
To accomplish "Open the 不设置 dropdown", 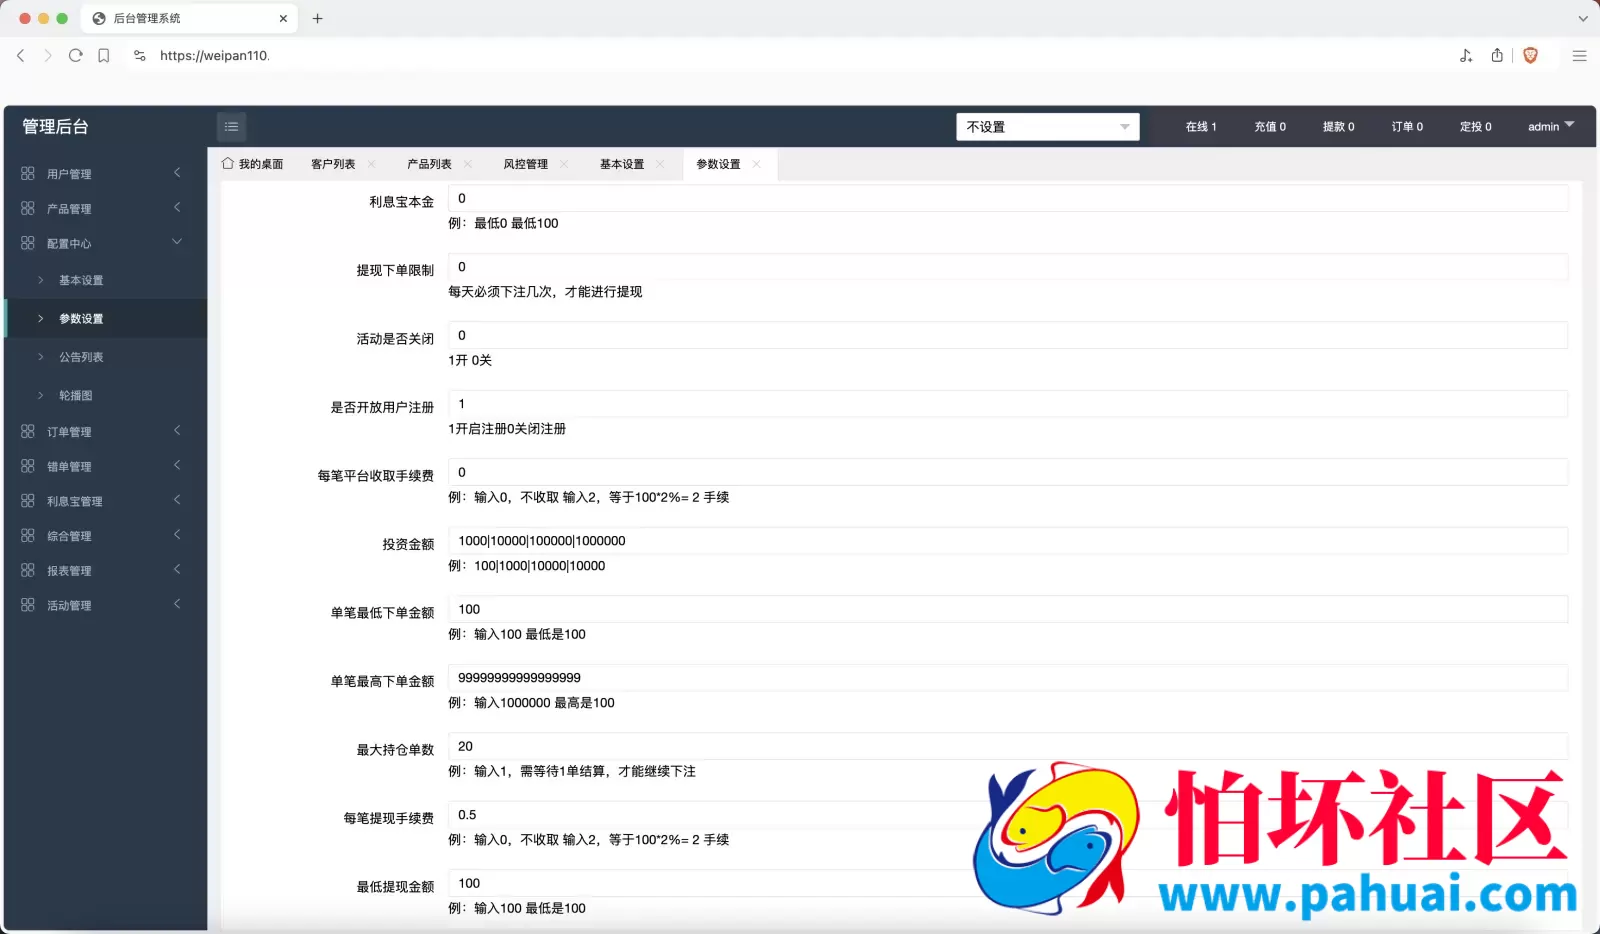I will click(1047, 127).
